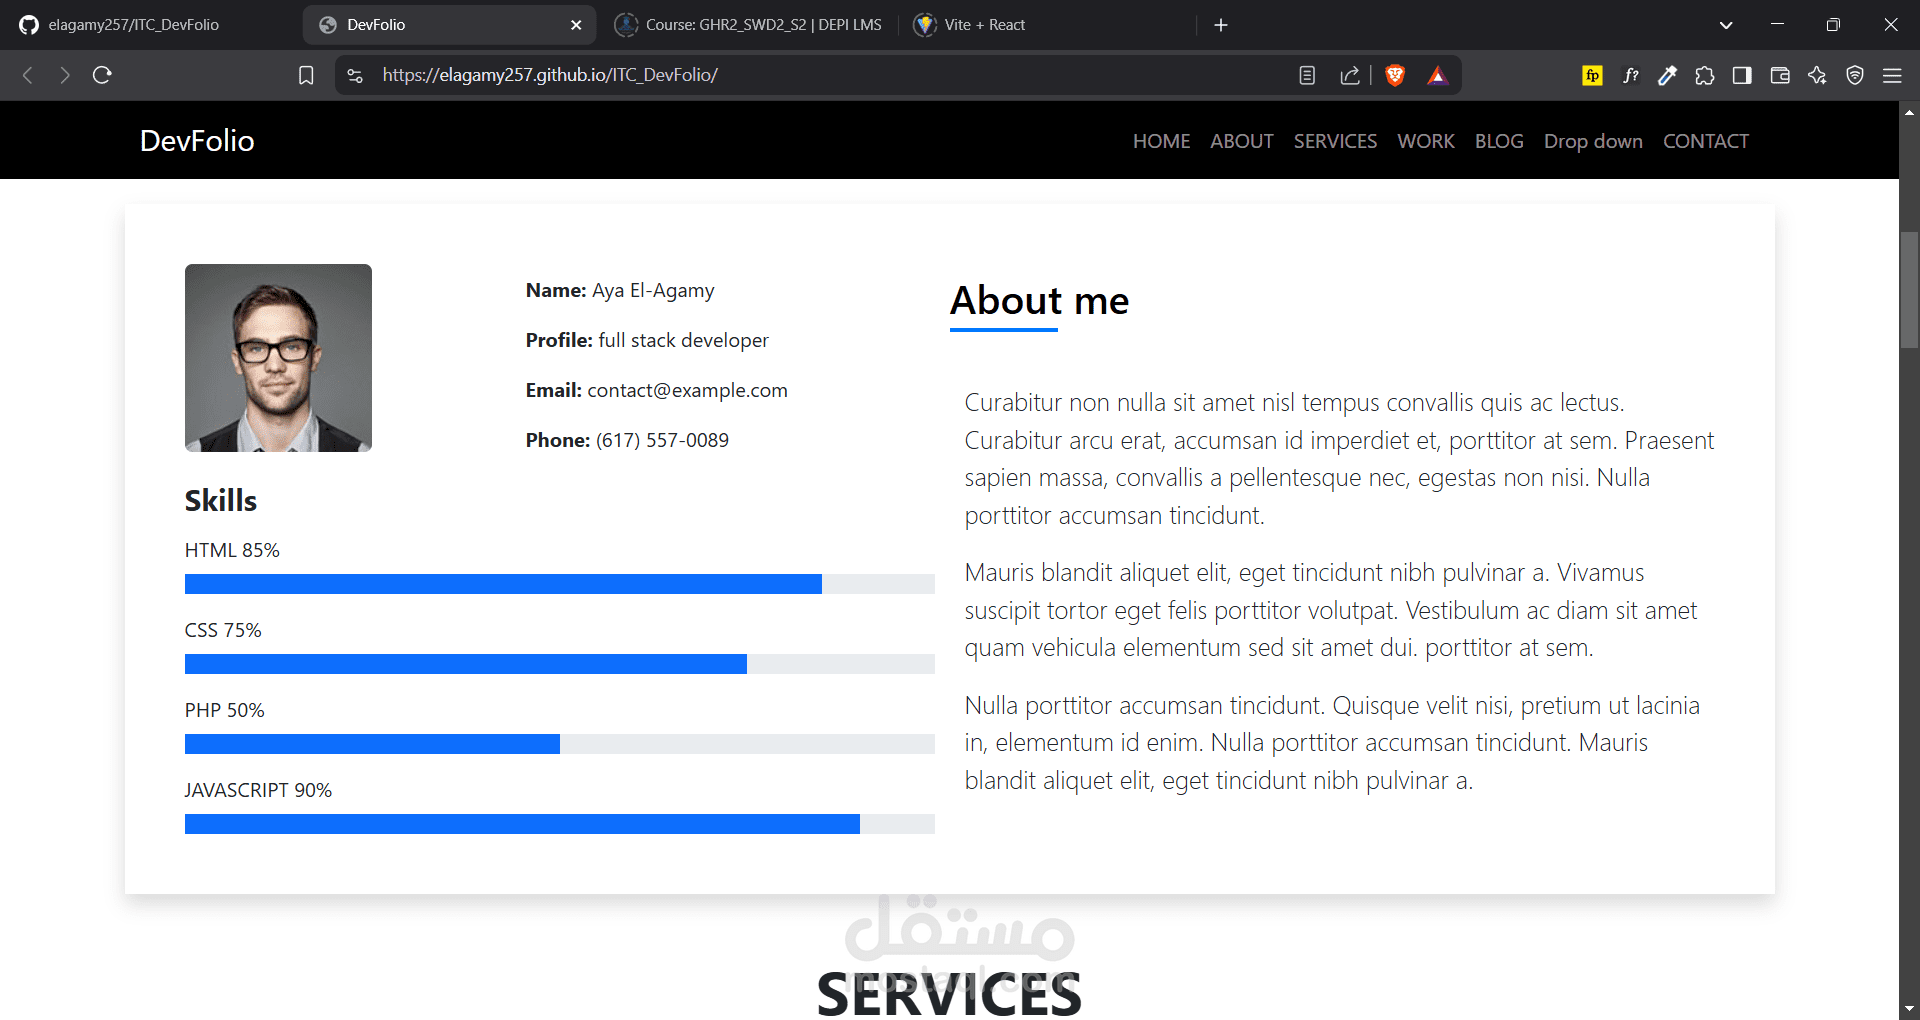Click the profile portrait photo
The height and width of the screenshot is (1020, 1920).
(278, 358)
